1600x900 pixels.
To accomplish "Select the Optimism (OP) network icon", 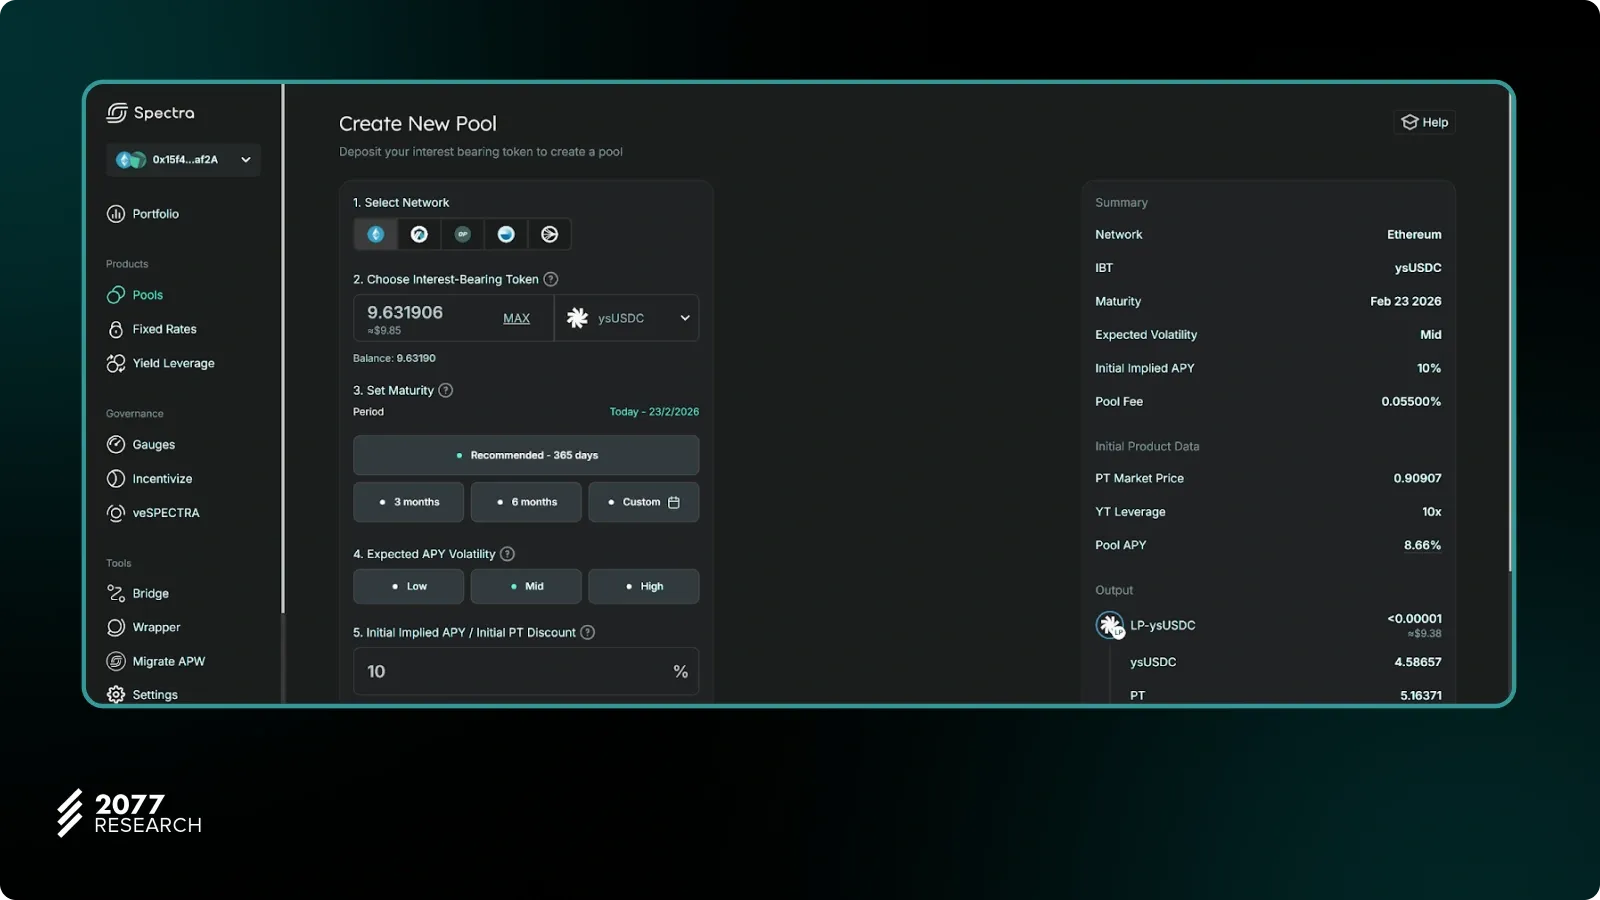I will [x=462, y=234].
